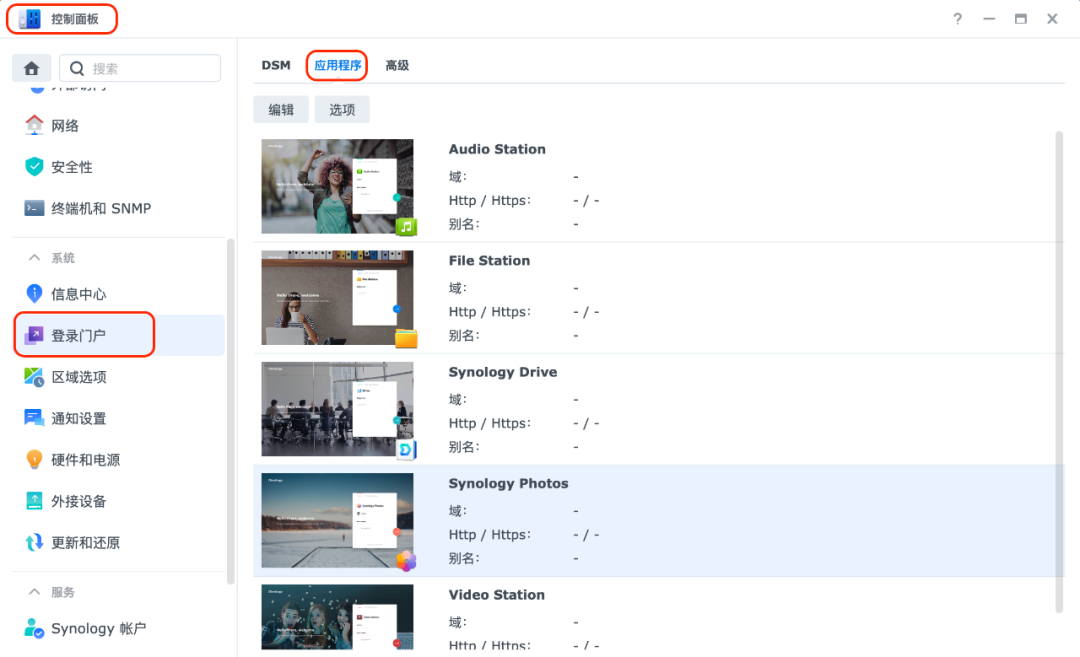
Task: Open External Devices icon
Action: [35, 501]
